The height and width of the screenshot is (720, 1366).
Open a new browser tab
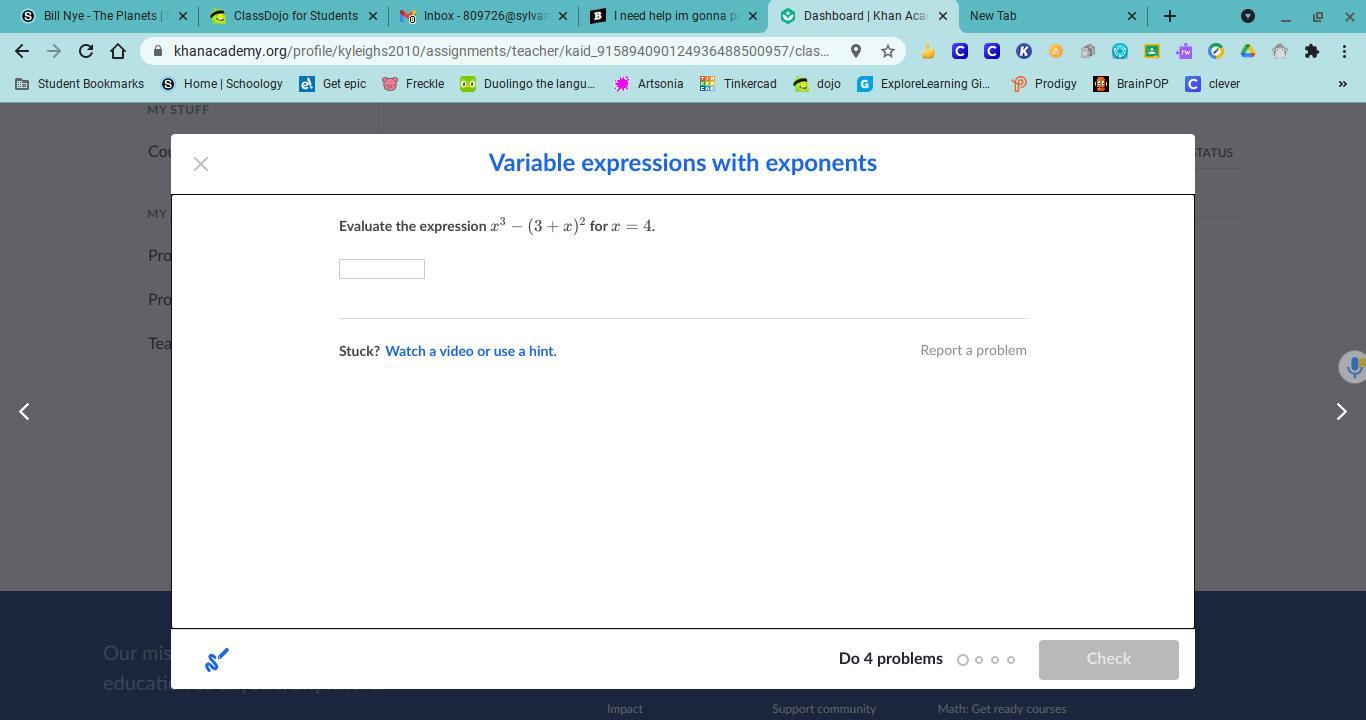tap(1170, 16)
